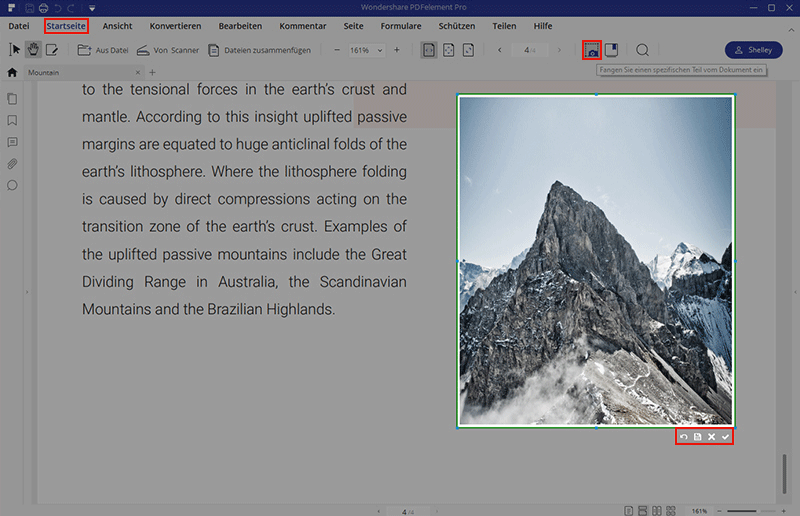Click the edit text tool icon
Viewport: 800px width, 516px height.
(x=52, y=50)
